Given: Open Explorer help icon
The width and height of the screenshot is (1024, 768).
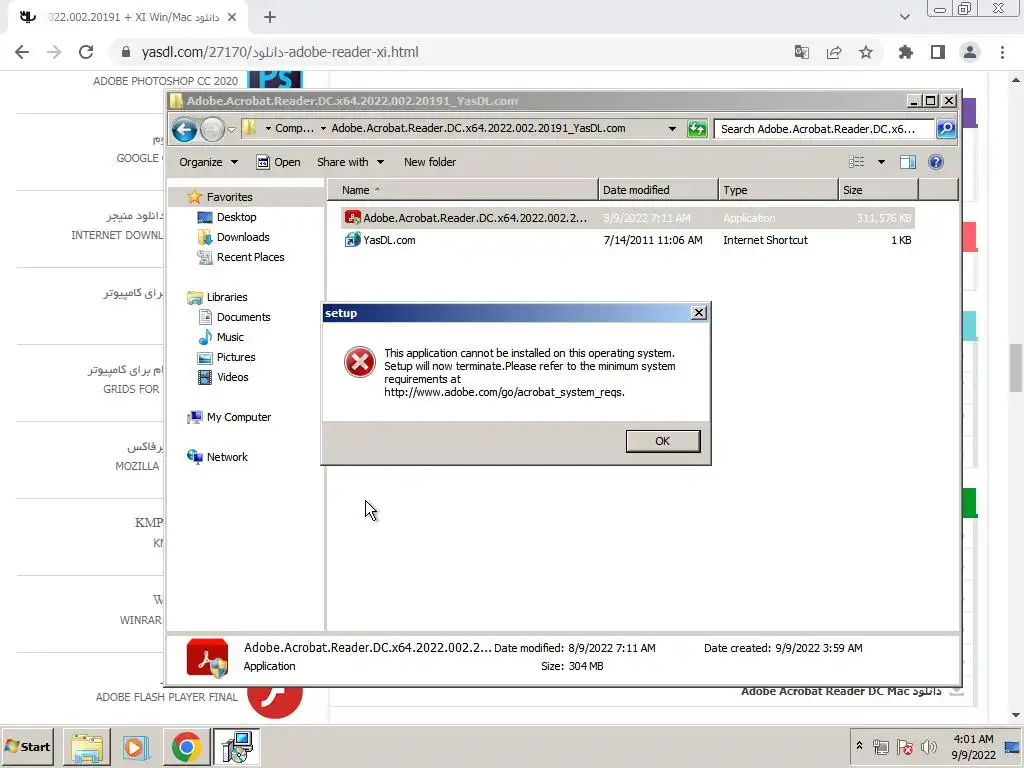Looking at the screenshot, I should click(x=935, y=162).
